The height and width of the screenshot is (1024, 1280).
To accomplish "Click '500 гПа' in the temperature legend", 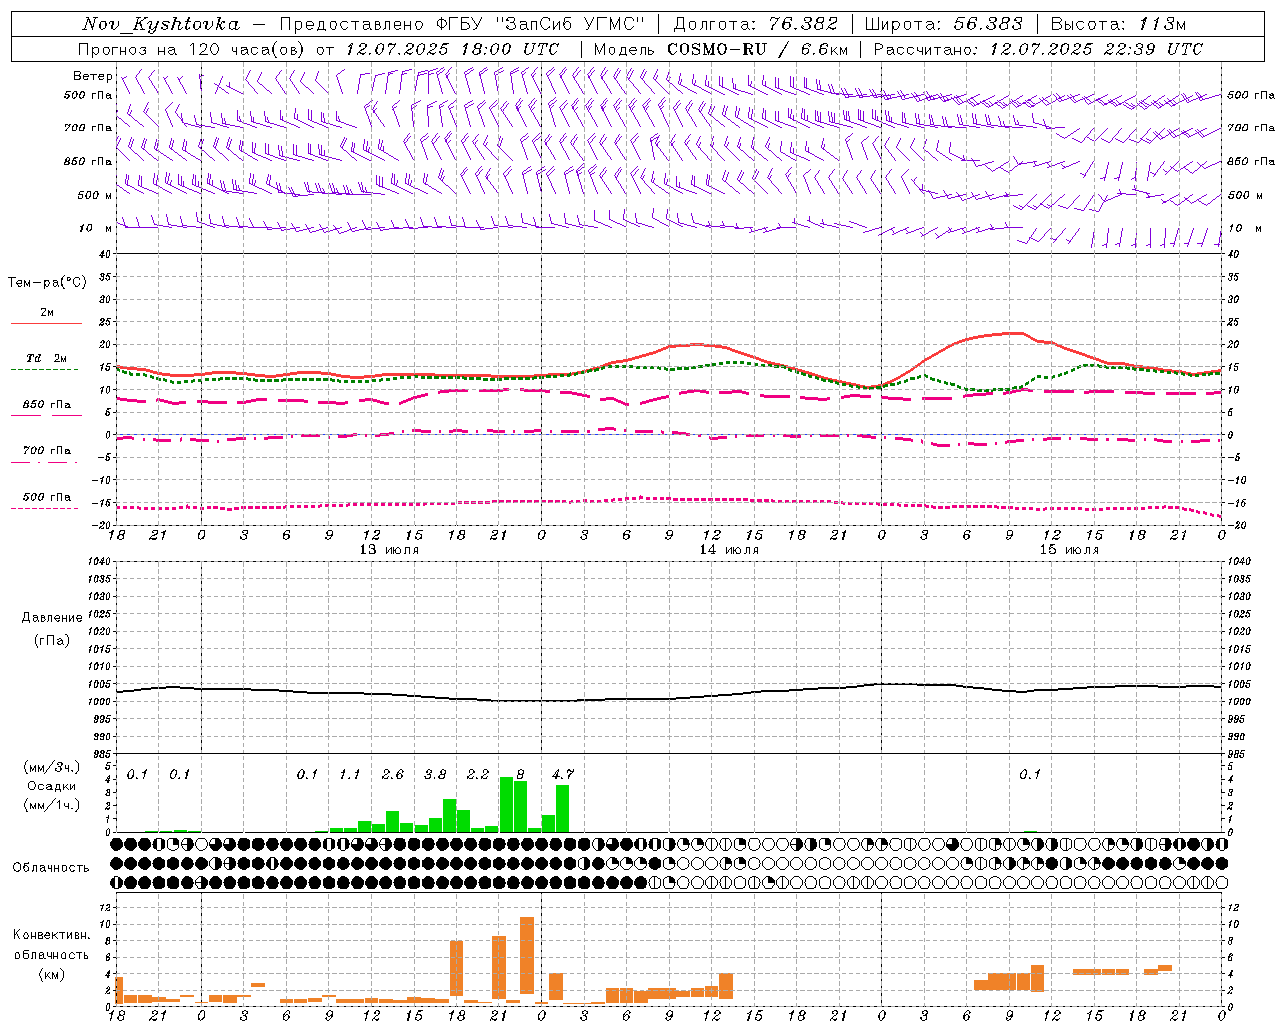I will coord(47,497).
